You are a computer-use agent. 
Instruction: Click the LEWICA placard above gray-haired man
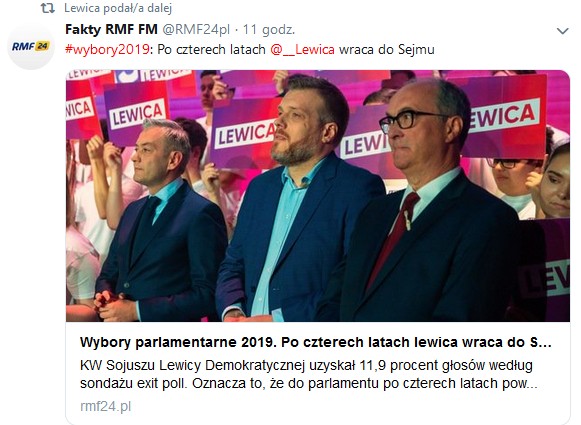point(136,110)
